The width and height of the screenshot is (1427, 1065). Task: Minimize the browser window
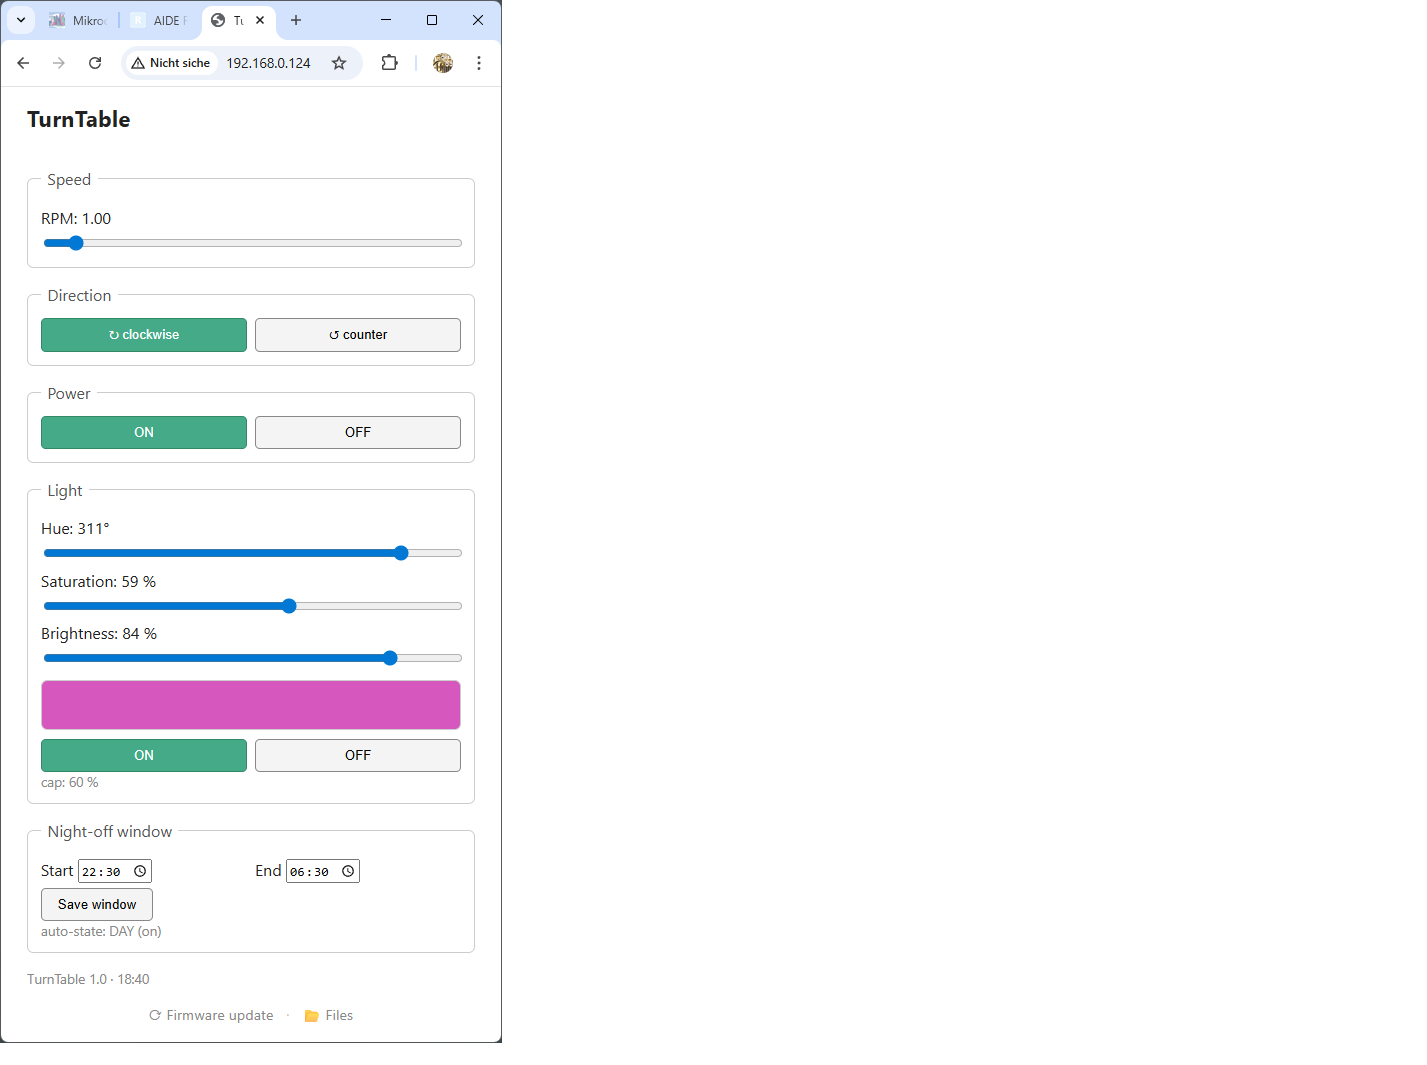pyautogui.click(x=386, y=20)
